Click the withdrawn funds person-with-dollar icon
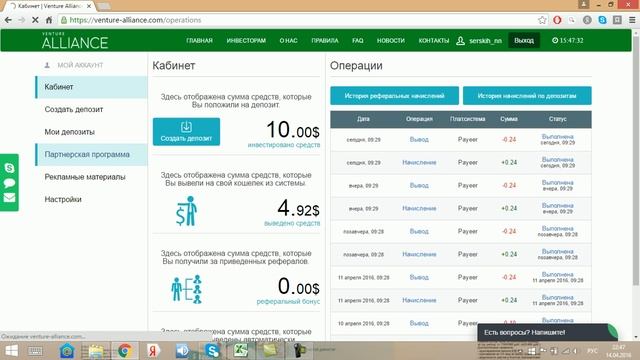Image resolution: width=640 pixels, height=360 pixels. click(x=187, y=211)
